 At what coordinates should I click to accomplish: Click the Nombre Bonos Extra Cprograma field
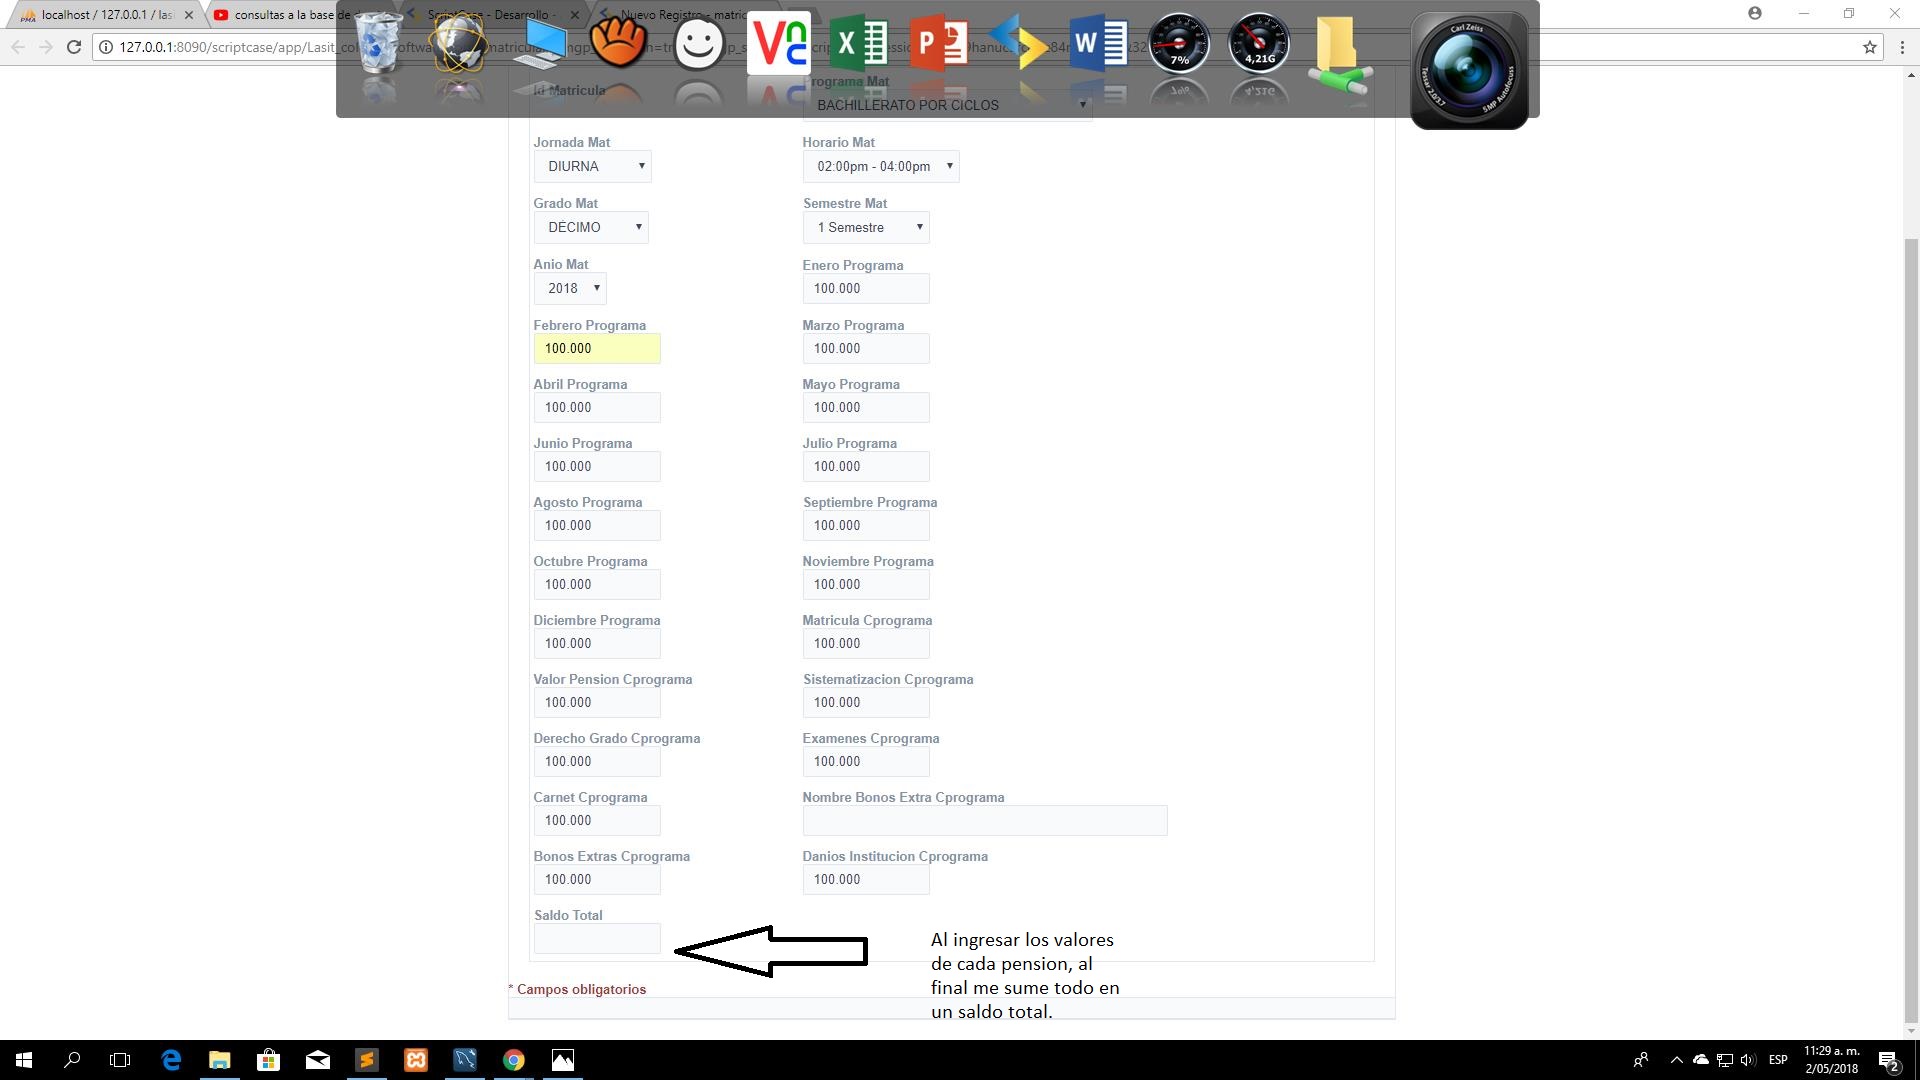(x=985, y=820)
